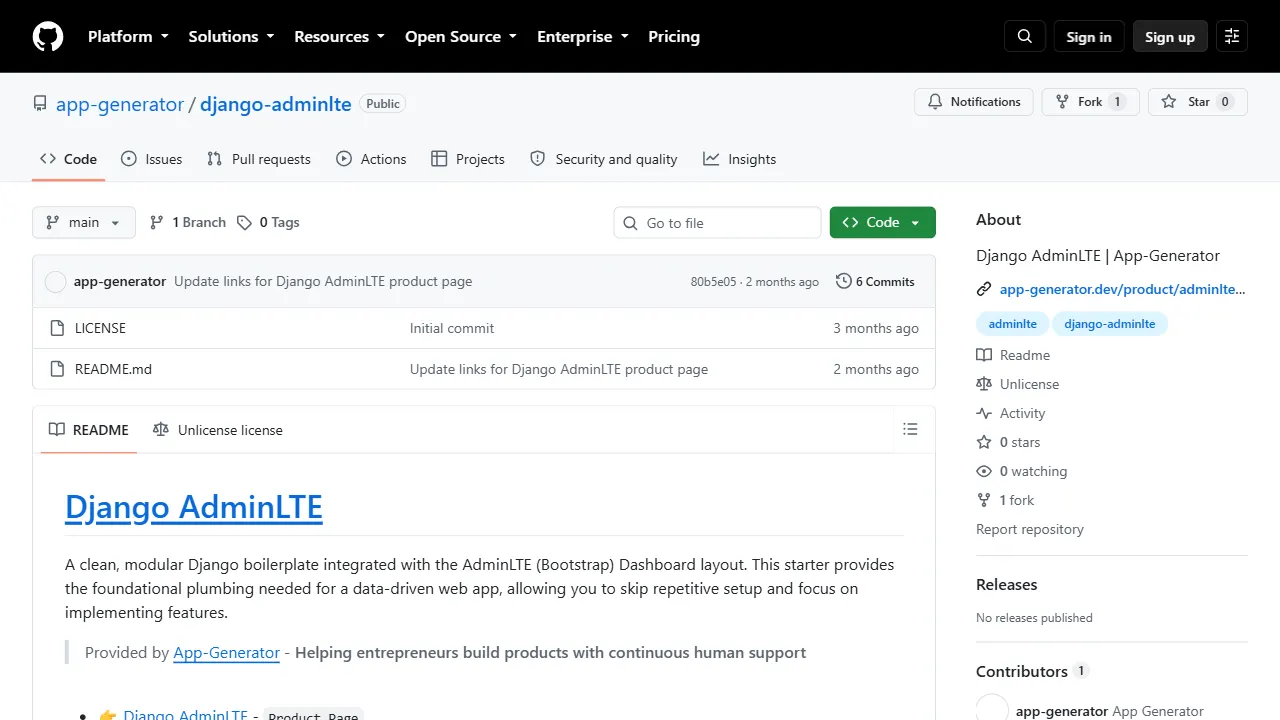Click the Sign up button

click(x=1170, y=36)
